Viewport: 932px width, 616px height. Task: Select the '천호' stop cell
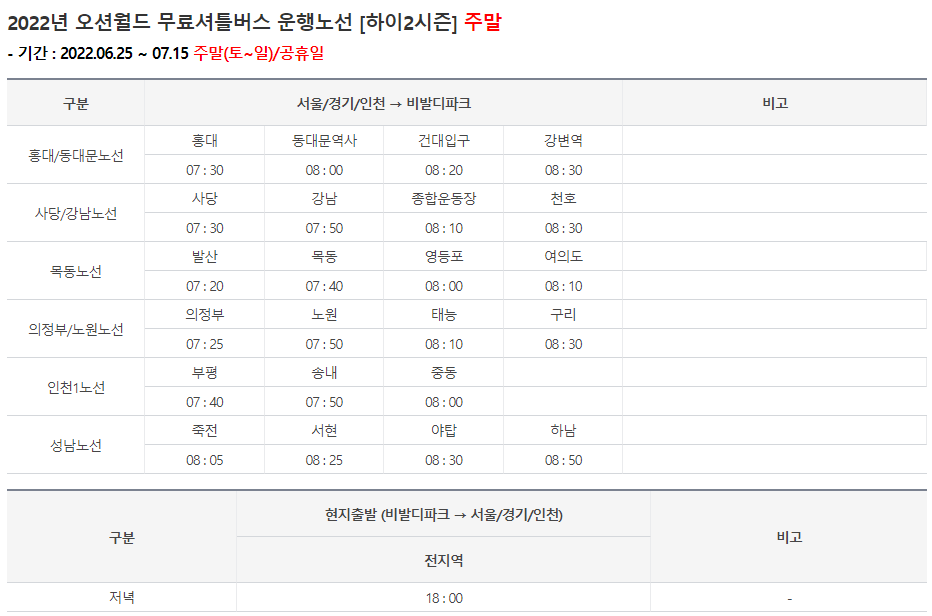[563, 199]
